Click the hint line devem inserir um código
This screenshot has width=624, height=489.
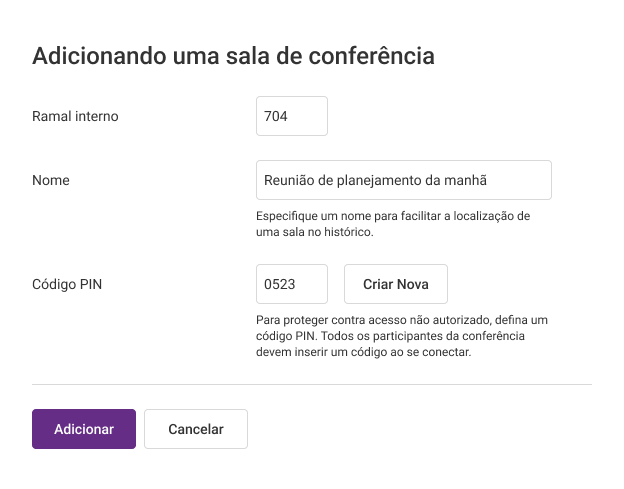coord(363,352)
